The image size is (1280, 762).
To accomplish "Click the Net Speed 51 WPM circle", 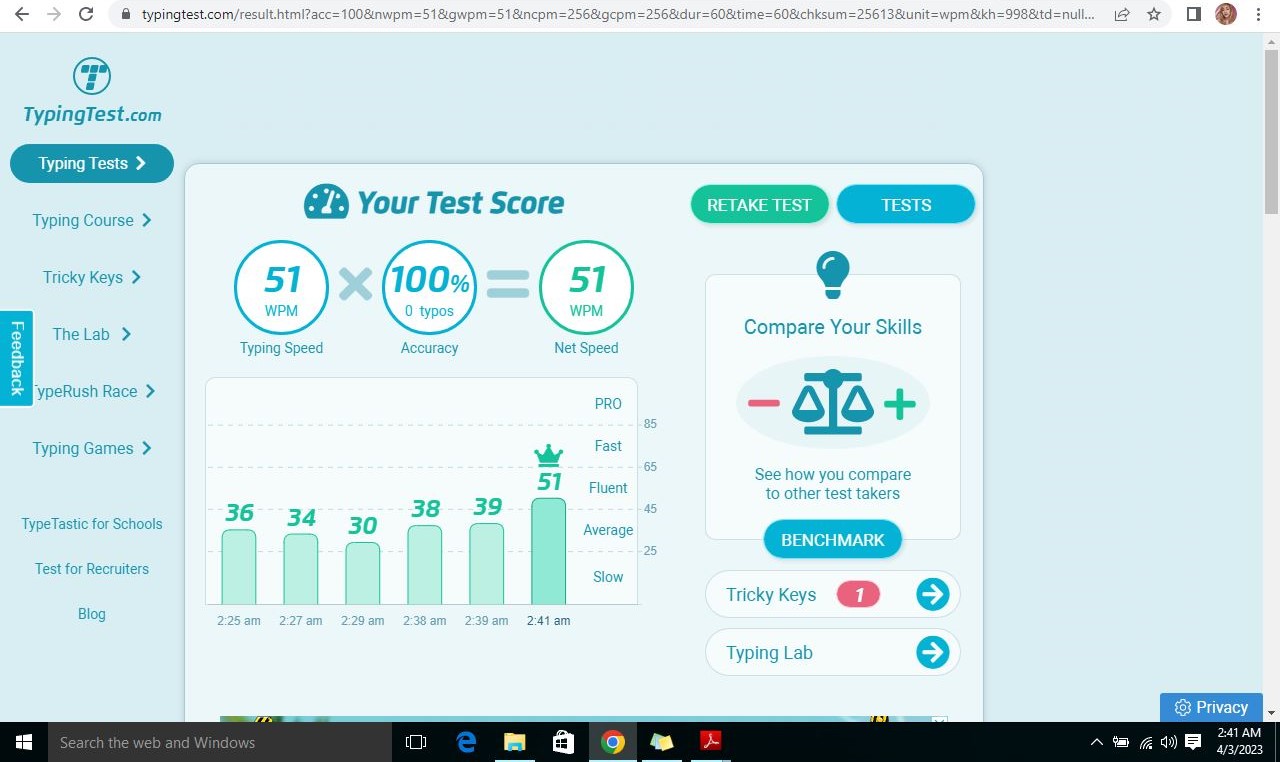I will (586, 287).
